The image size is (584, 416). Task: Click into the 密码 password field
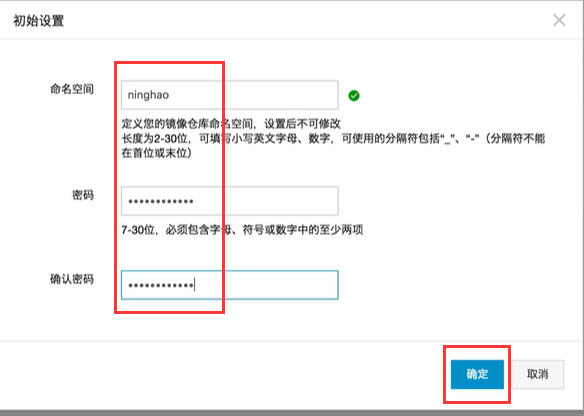[x=230, y=201]
